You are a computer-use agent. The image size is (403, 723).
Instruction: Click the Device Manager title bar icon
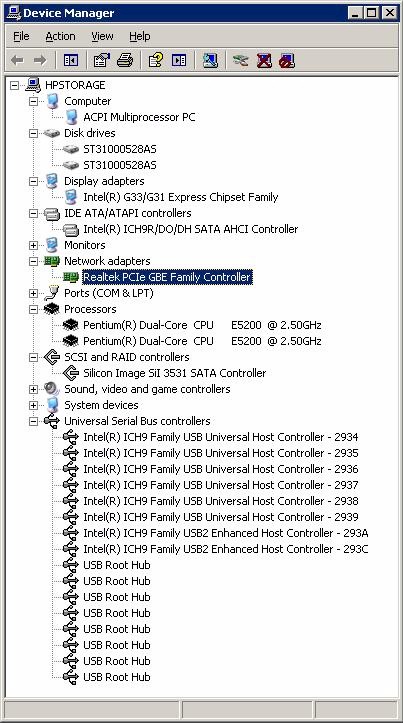12,12
